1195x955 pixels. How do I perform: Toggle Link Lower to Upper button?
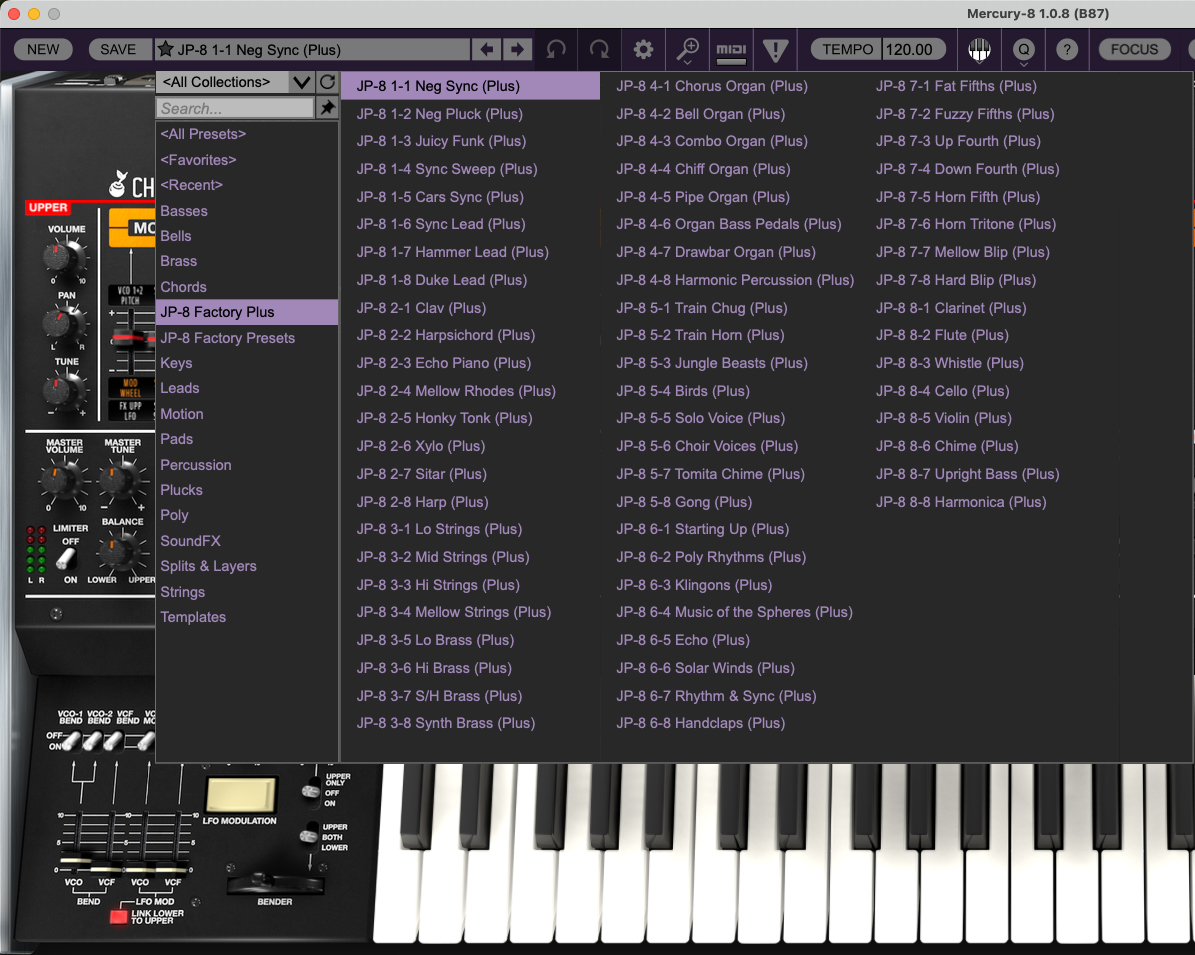119,915
